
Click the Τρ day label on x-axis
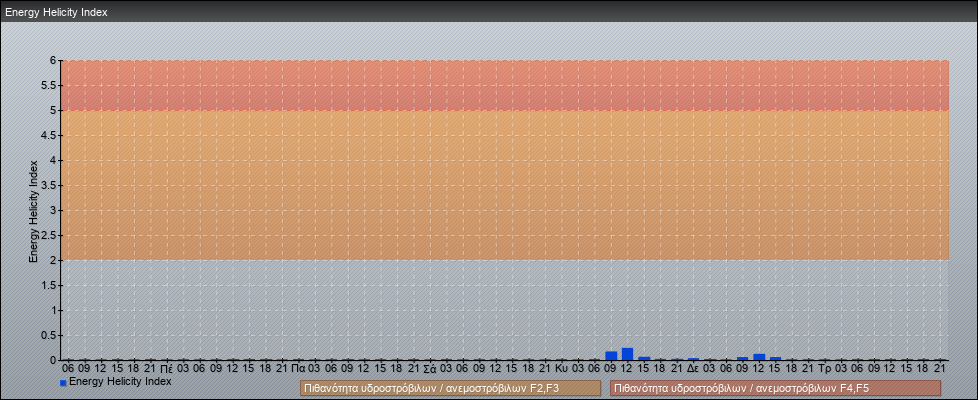click(824, 369)
